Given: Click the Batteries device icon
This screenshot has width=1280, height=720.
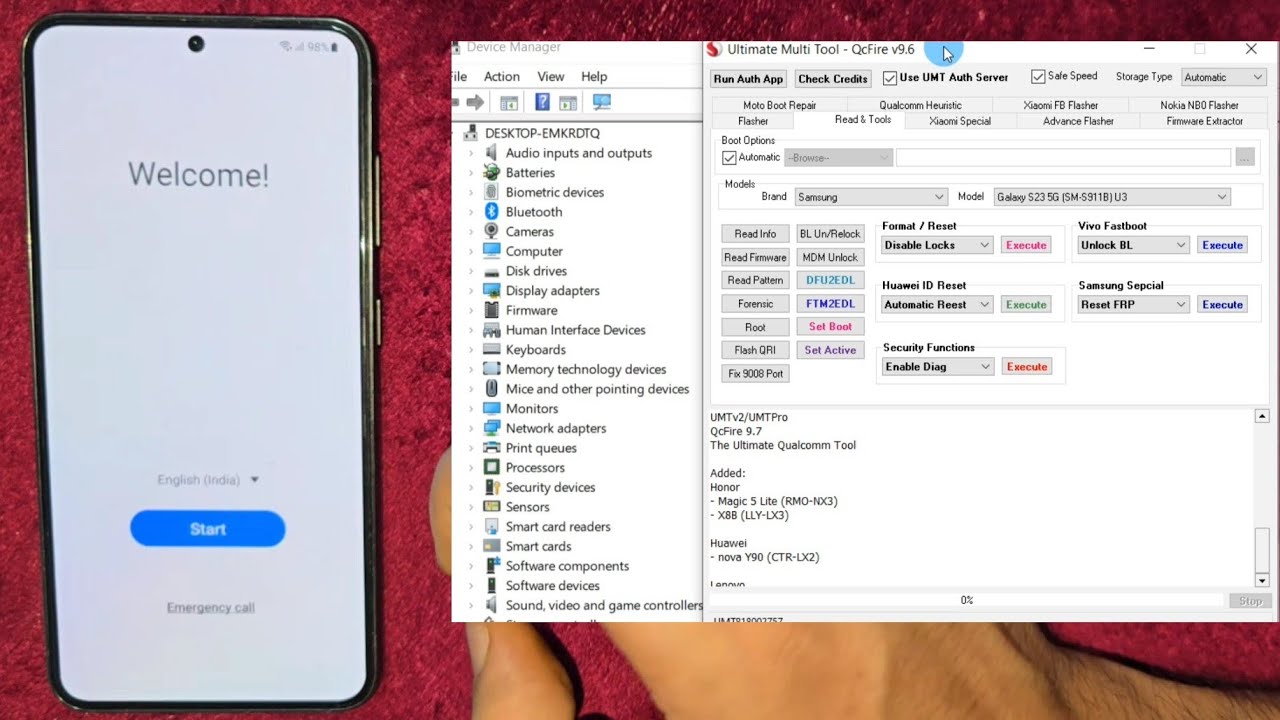Looking at the screenshot, I should 491,172.
